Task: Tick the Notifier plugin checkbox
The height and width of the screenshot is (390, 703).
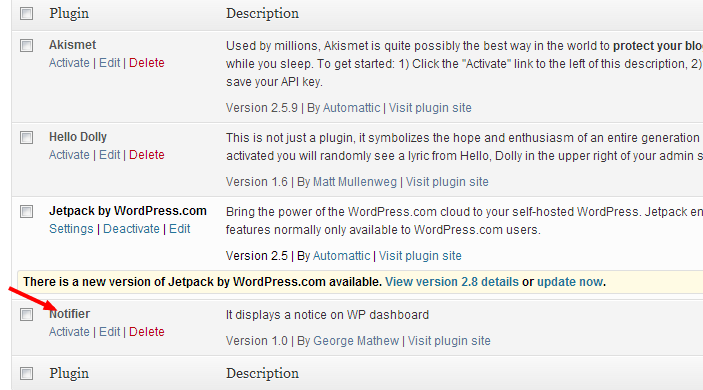Action: click(x=26, y=314)
